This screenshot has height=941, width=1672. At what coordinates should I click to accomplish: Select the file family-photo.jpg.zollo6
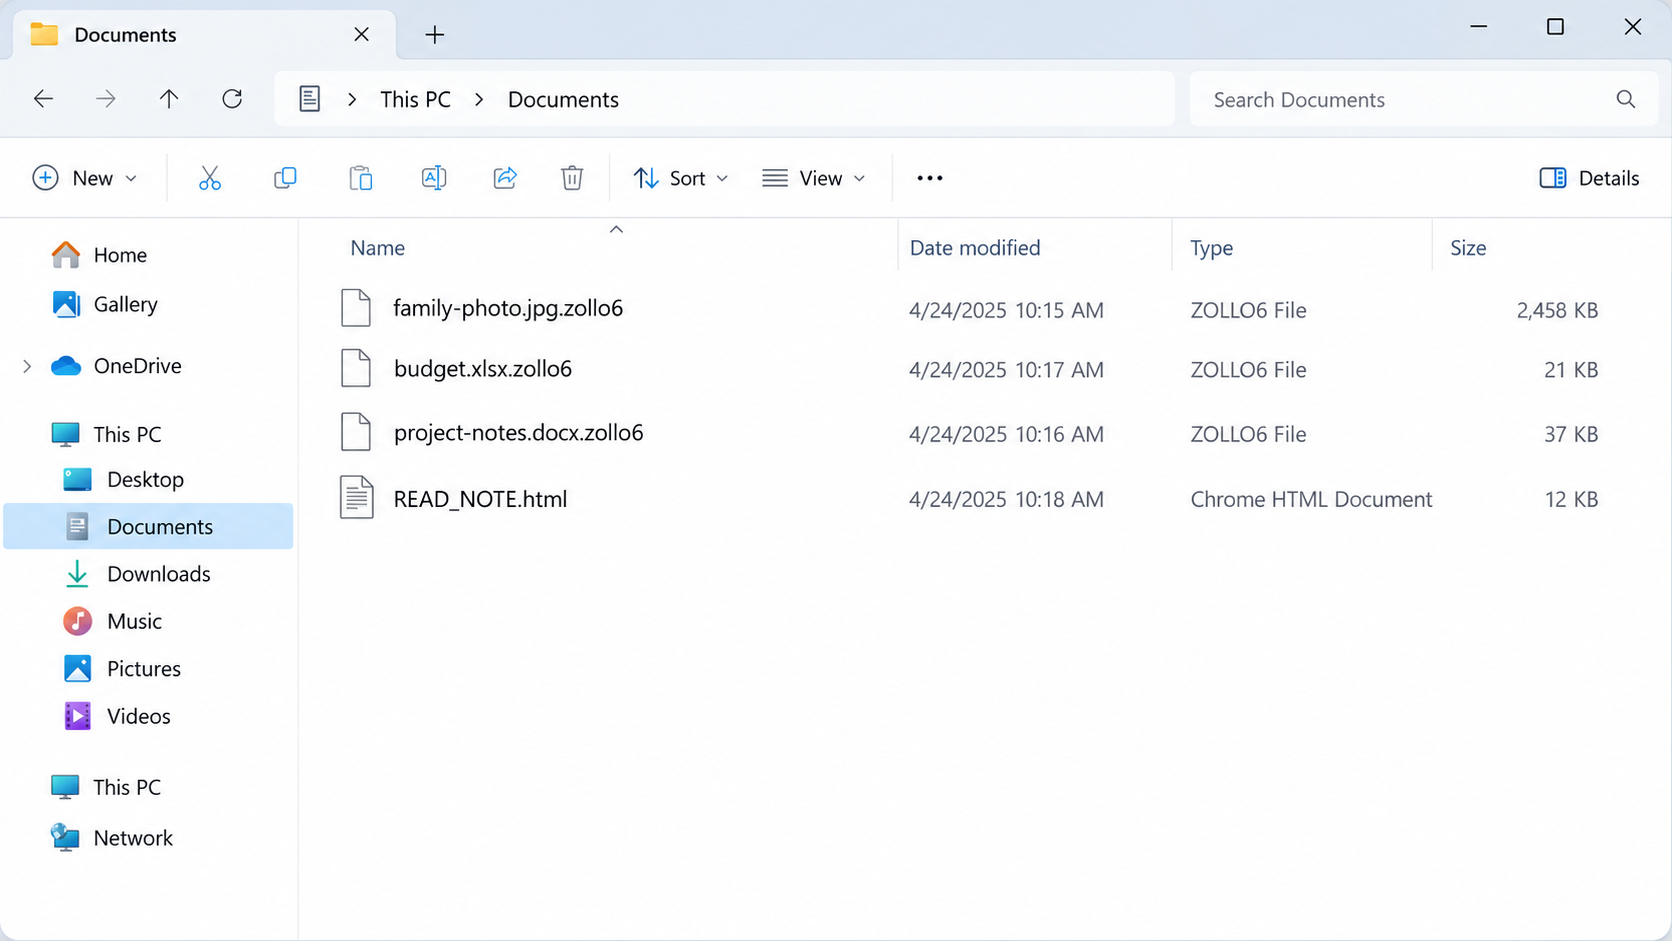pos(508,308)
